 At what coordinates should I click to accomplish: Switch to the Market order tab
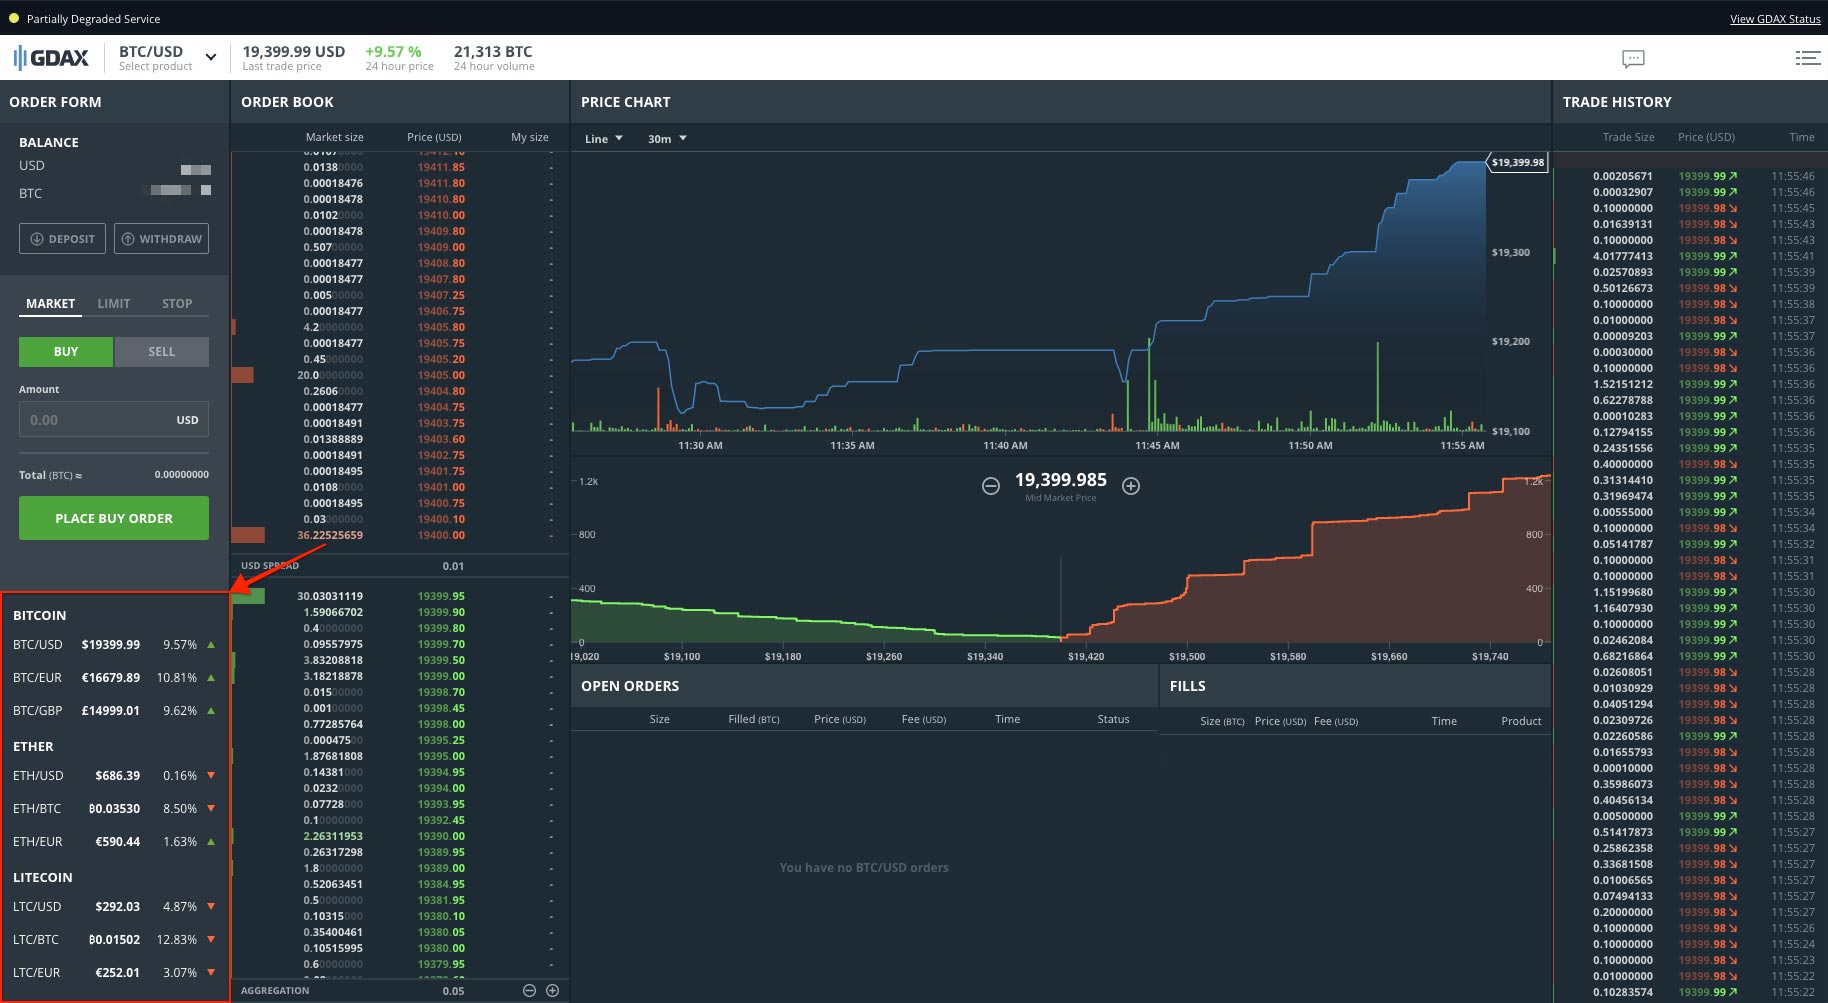click(50, 304)
